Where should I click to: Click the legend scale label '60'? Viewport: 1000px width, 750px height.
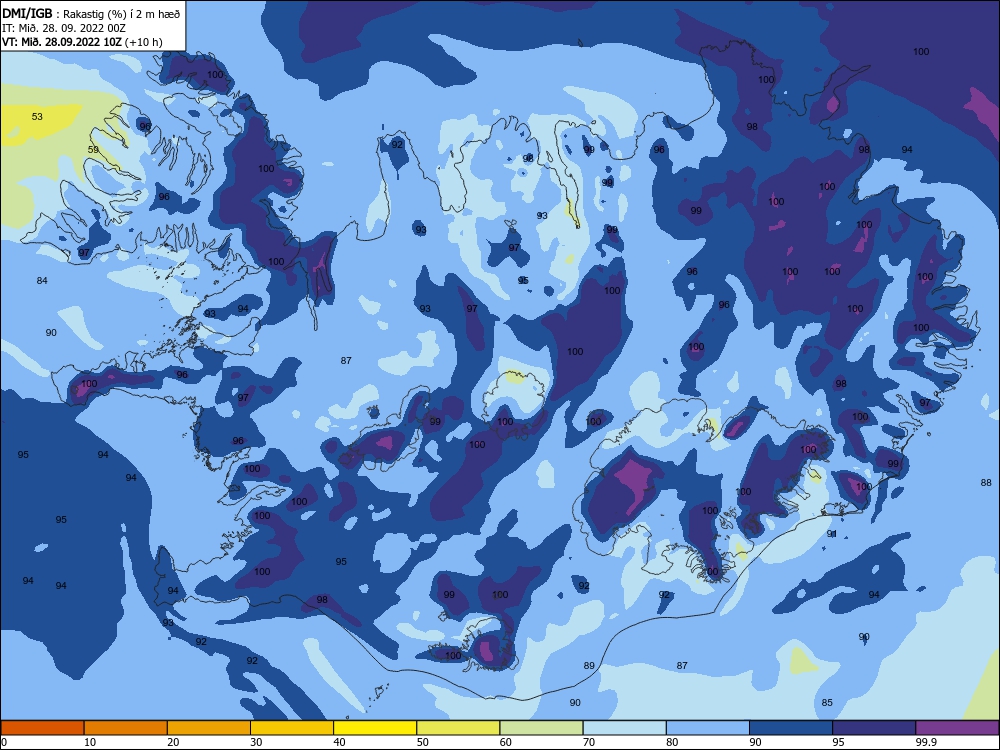(x=506, y=742)
